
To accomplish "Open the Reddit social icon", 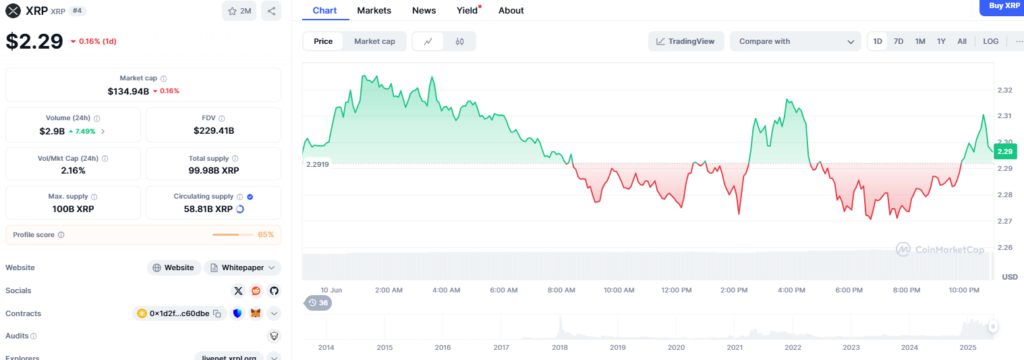I will point(256,291).
